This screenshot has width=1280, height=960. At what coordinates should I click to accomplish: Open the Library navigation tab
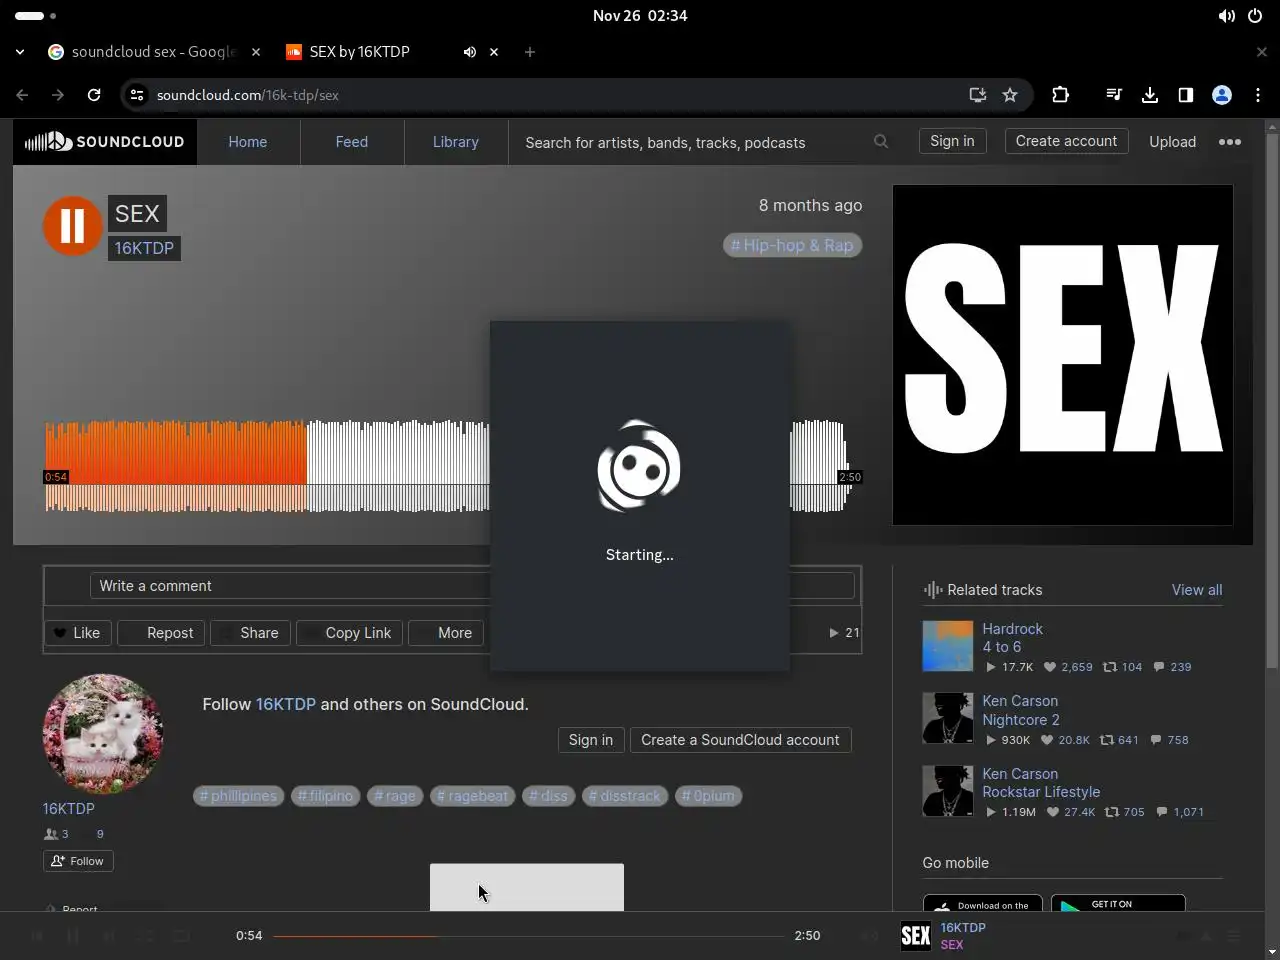click(456, 142)
